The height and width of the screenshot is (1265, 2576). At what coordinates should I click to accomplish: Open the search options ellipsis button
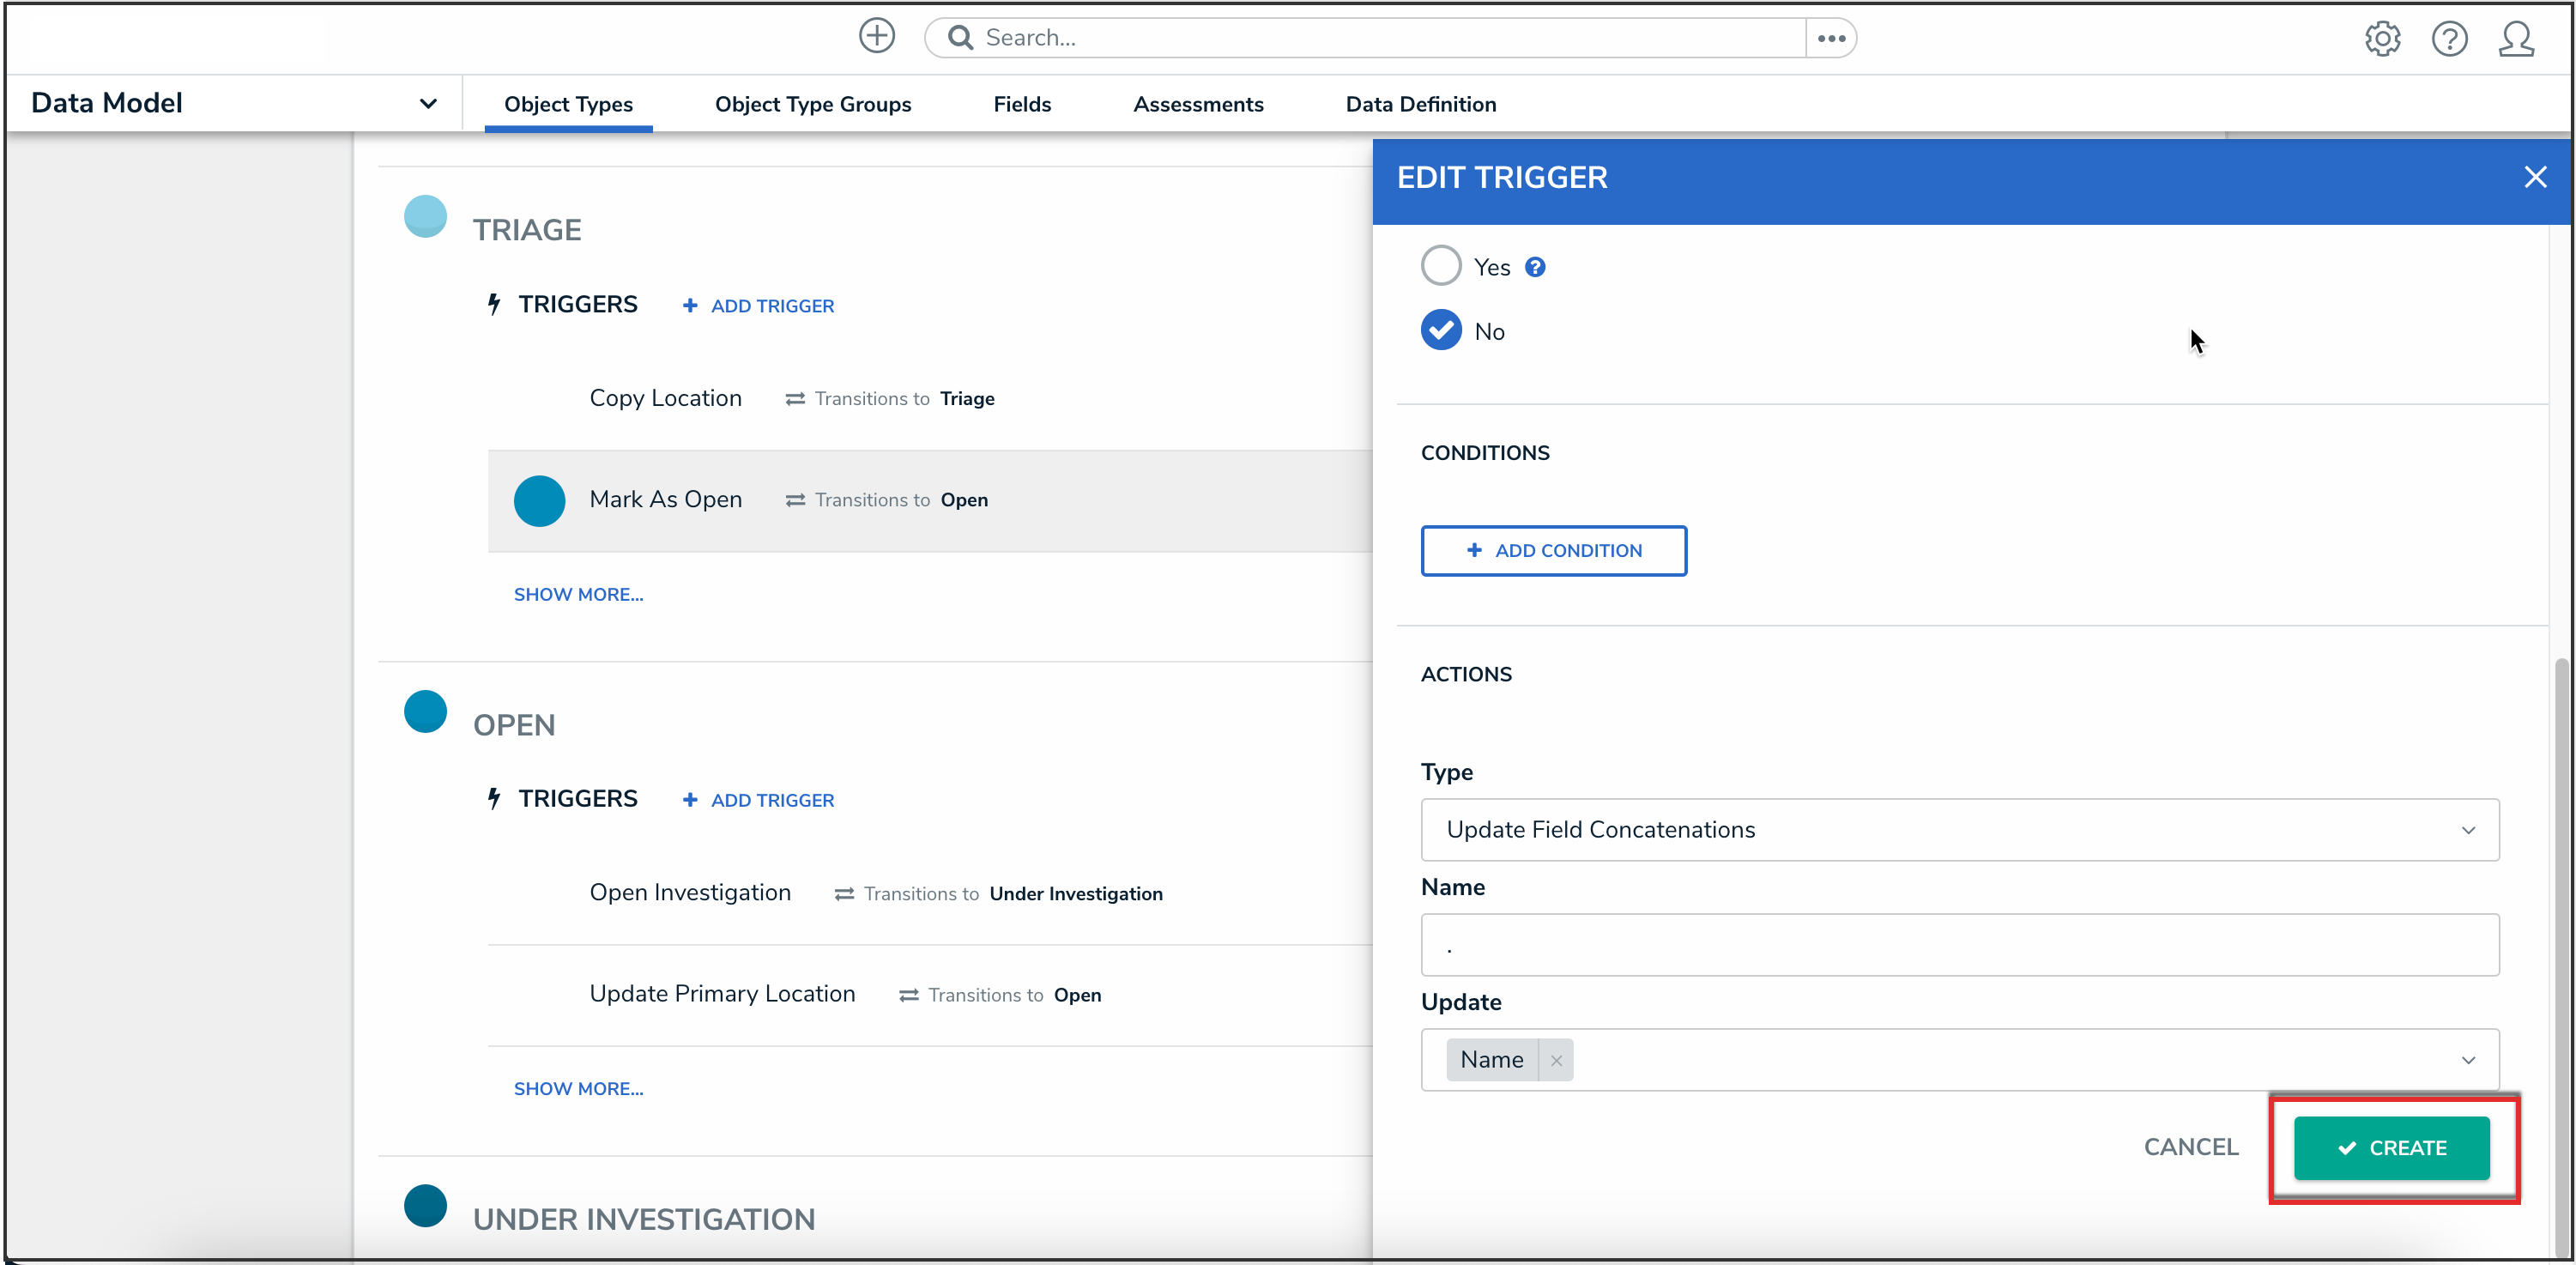[x=1831, y=38]
